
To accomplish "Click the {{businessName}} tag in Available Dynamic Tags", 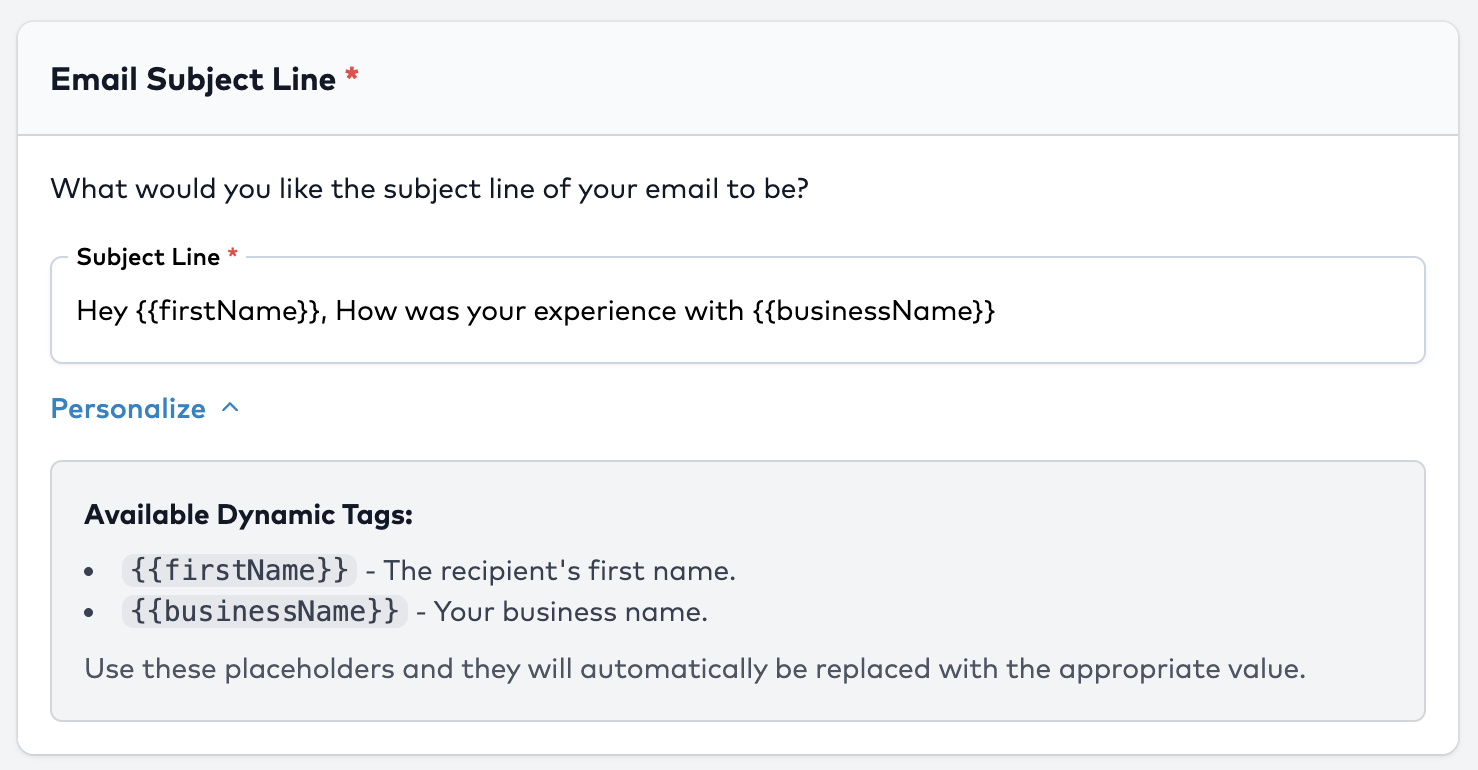I will tap(264, 612).
